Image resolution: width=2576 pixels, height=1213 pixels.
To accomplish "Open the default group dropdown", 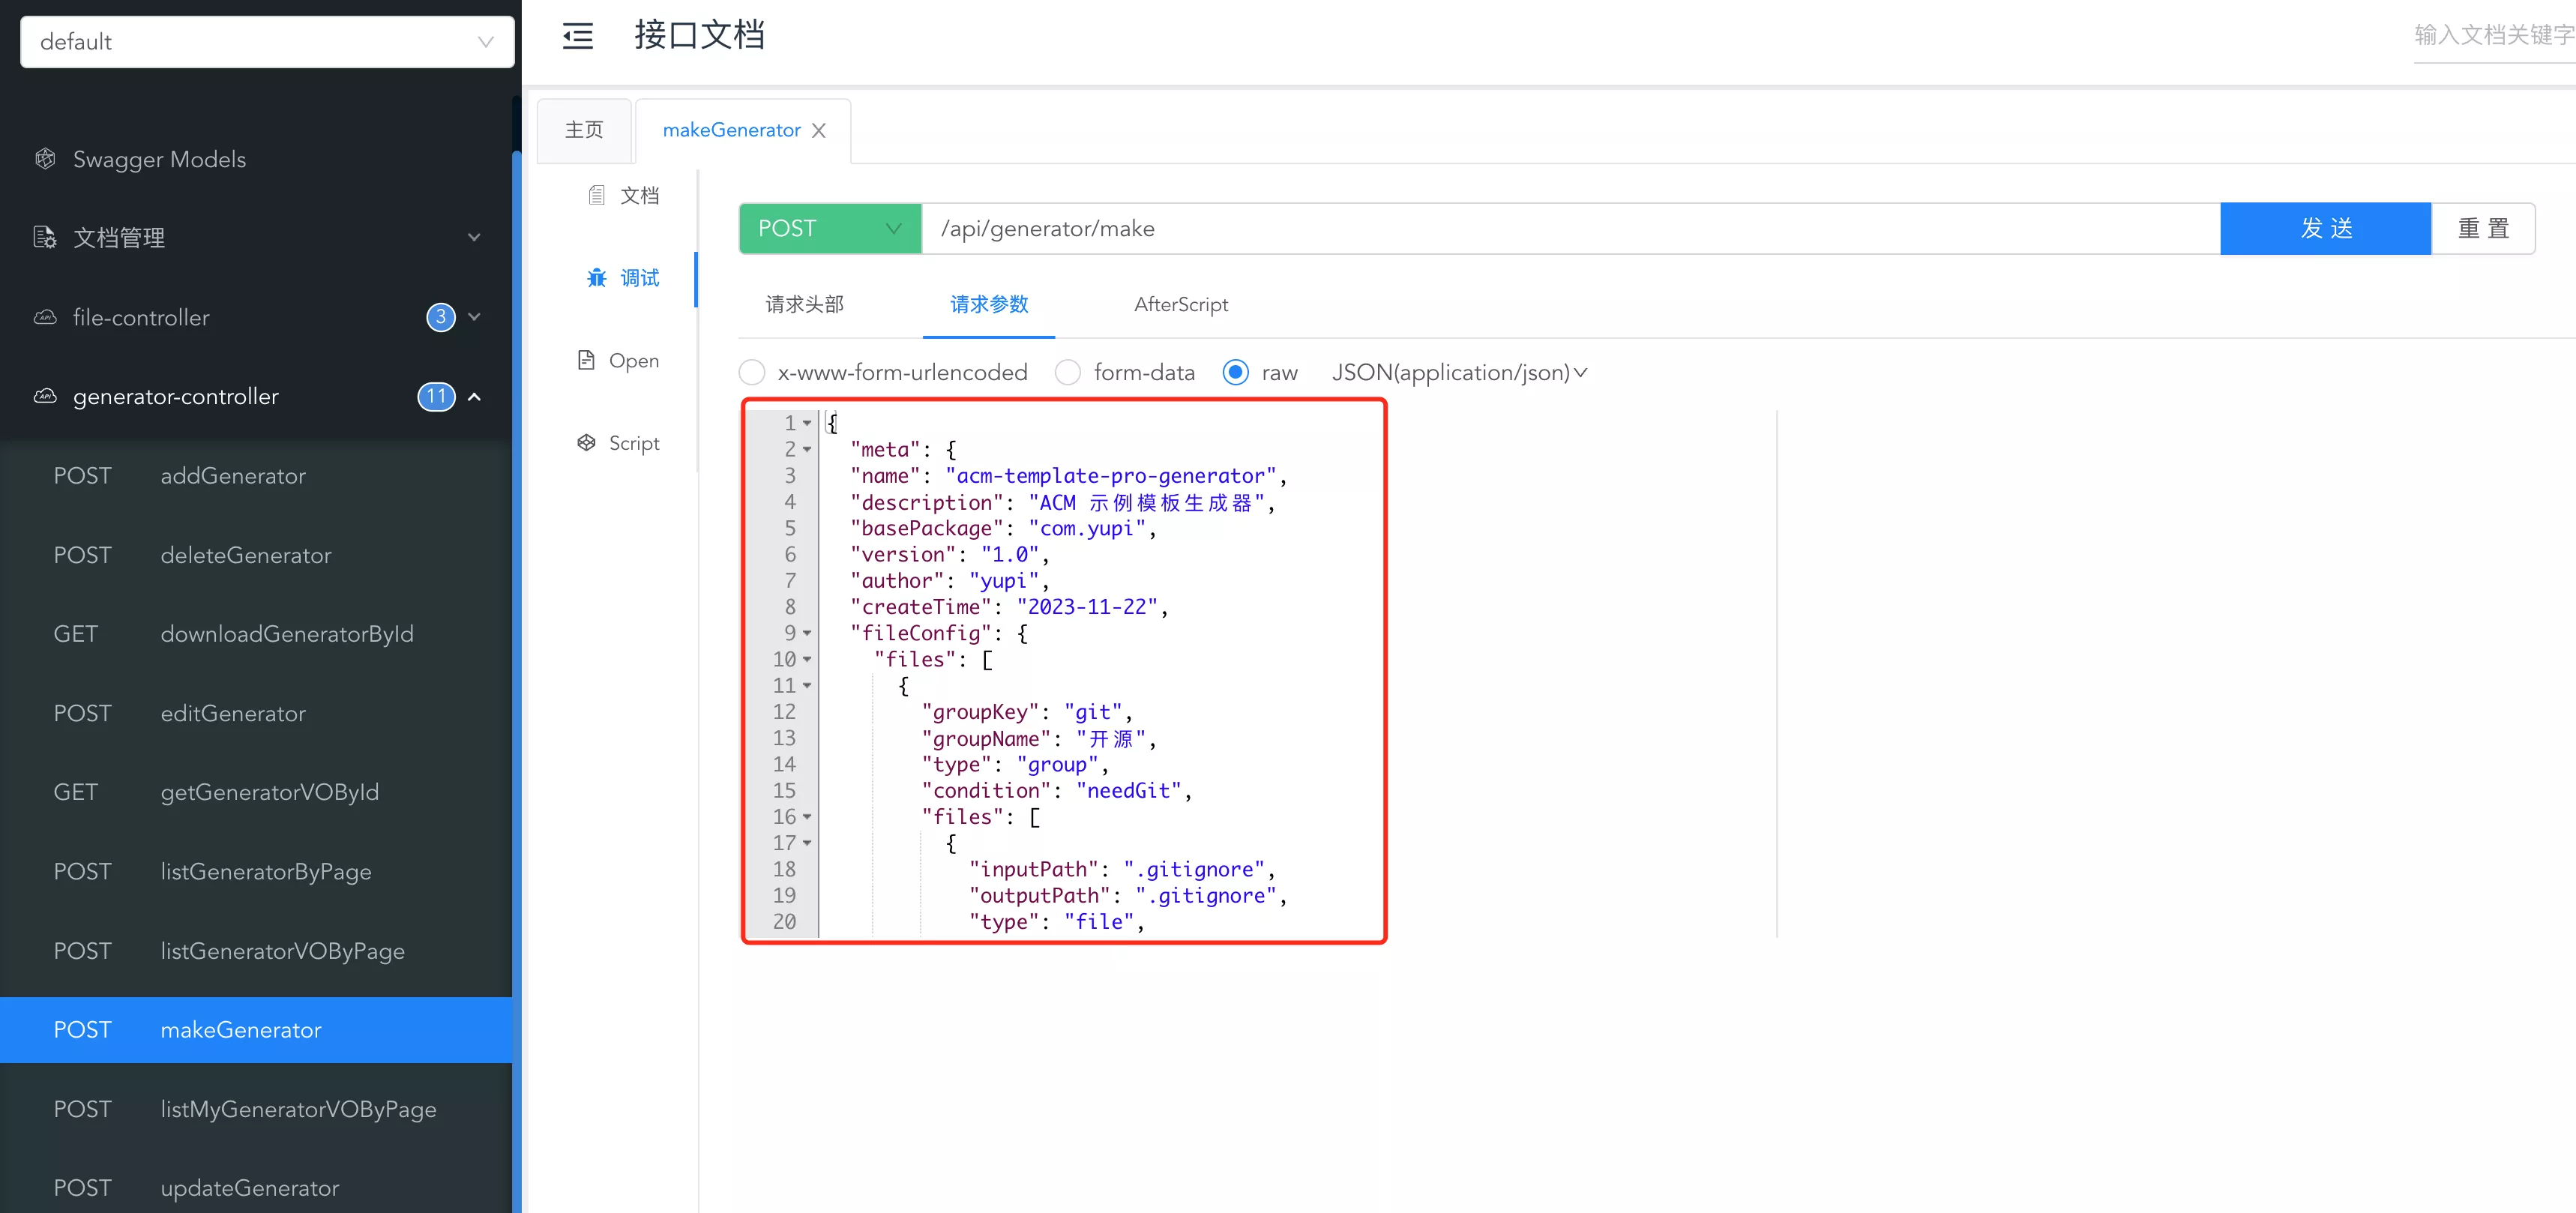I will tap(267, 42).
